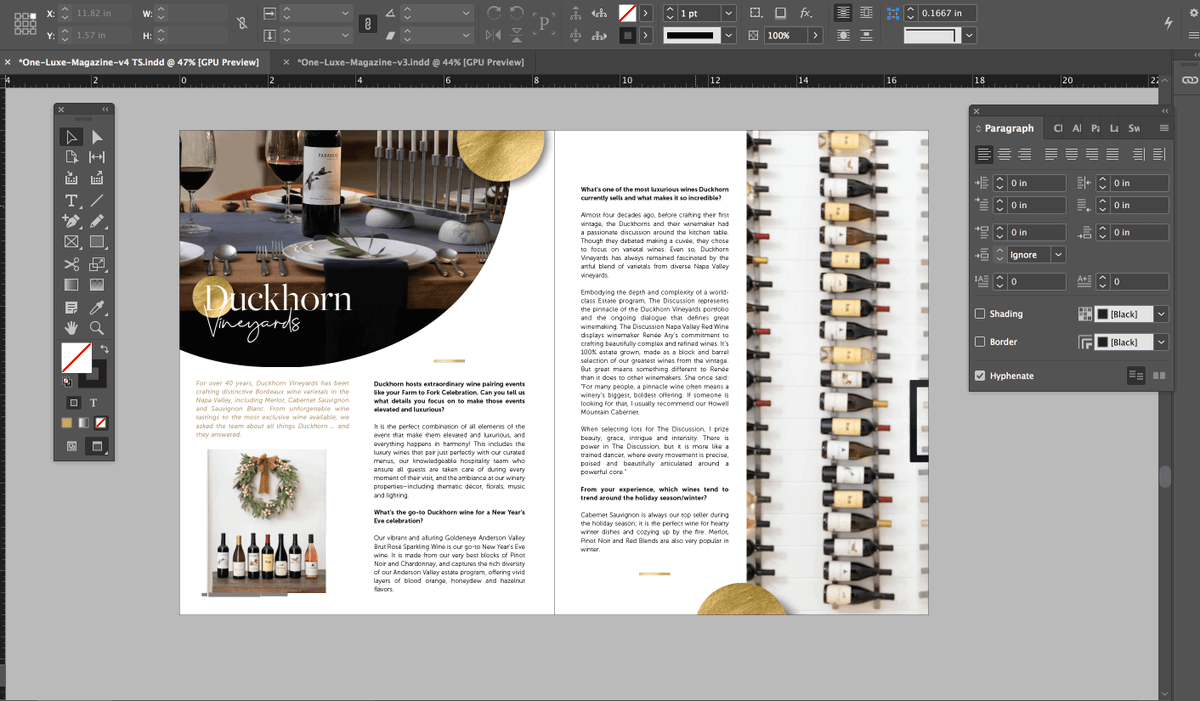Activate the Hand tool
Screen dimensions: 1200x701
click(71, 328)
